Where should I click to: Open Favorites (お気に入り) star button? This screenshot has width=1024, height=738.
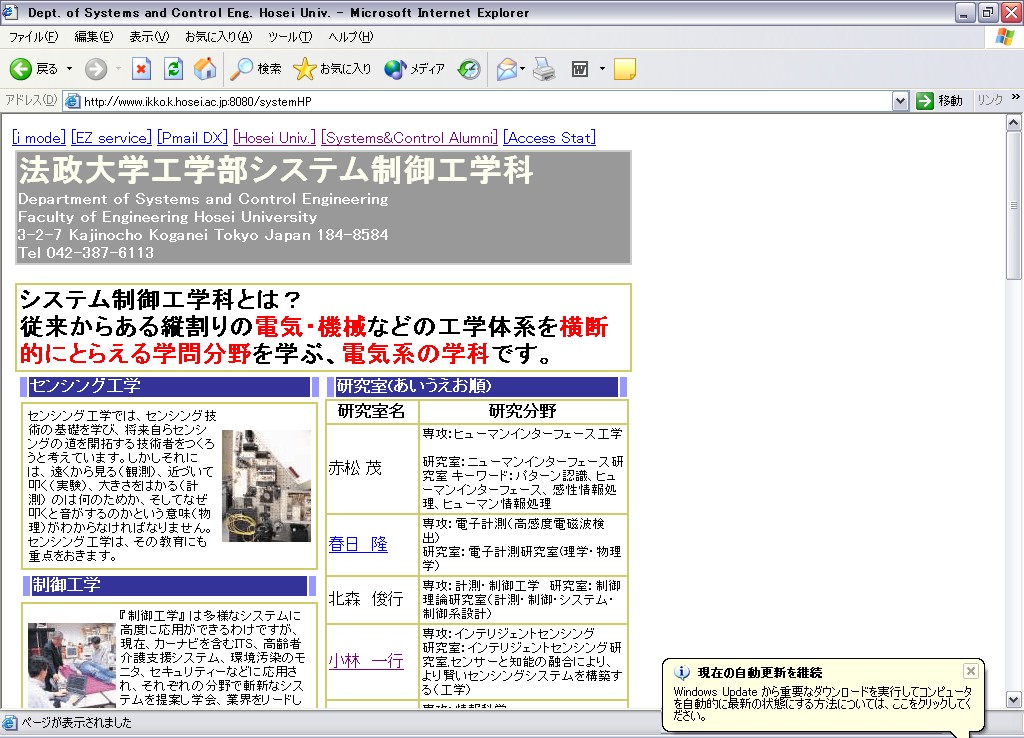pos(332,69)
